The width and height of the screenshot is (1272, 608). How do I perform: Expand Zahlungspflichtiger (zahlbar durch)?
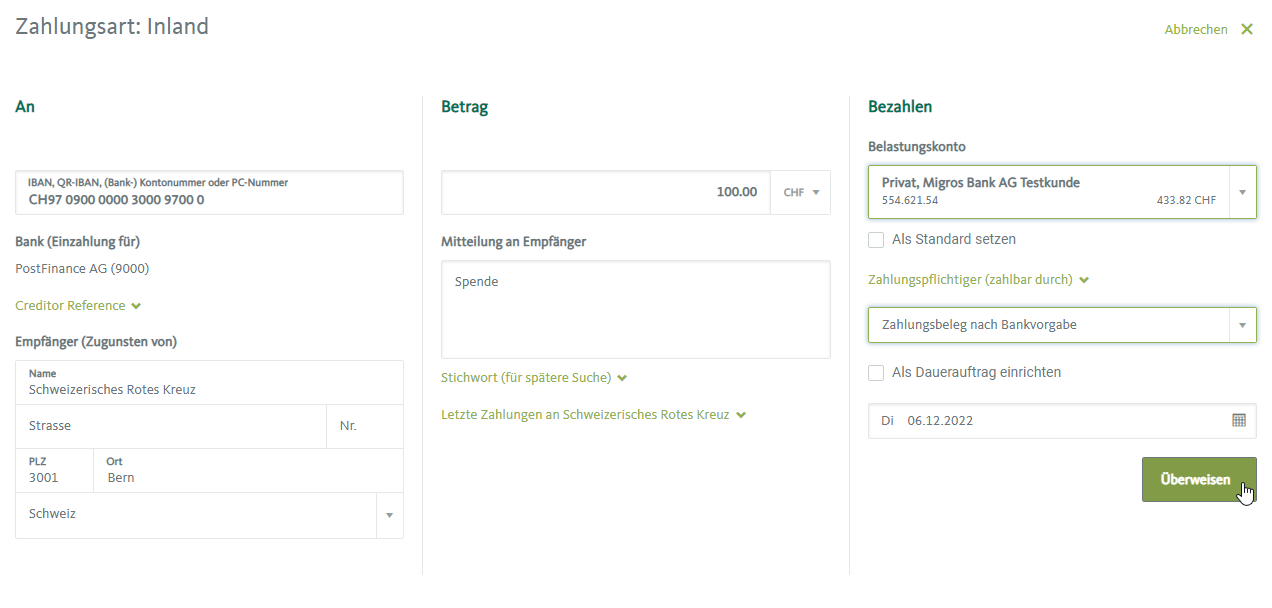coord(977,280)
